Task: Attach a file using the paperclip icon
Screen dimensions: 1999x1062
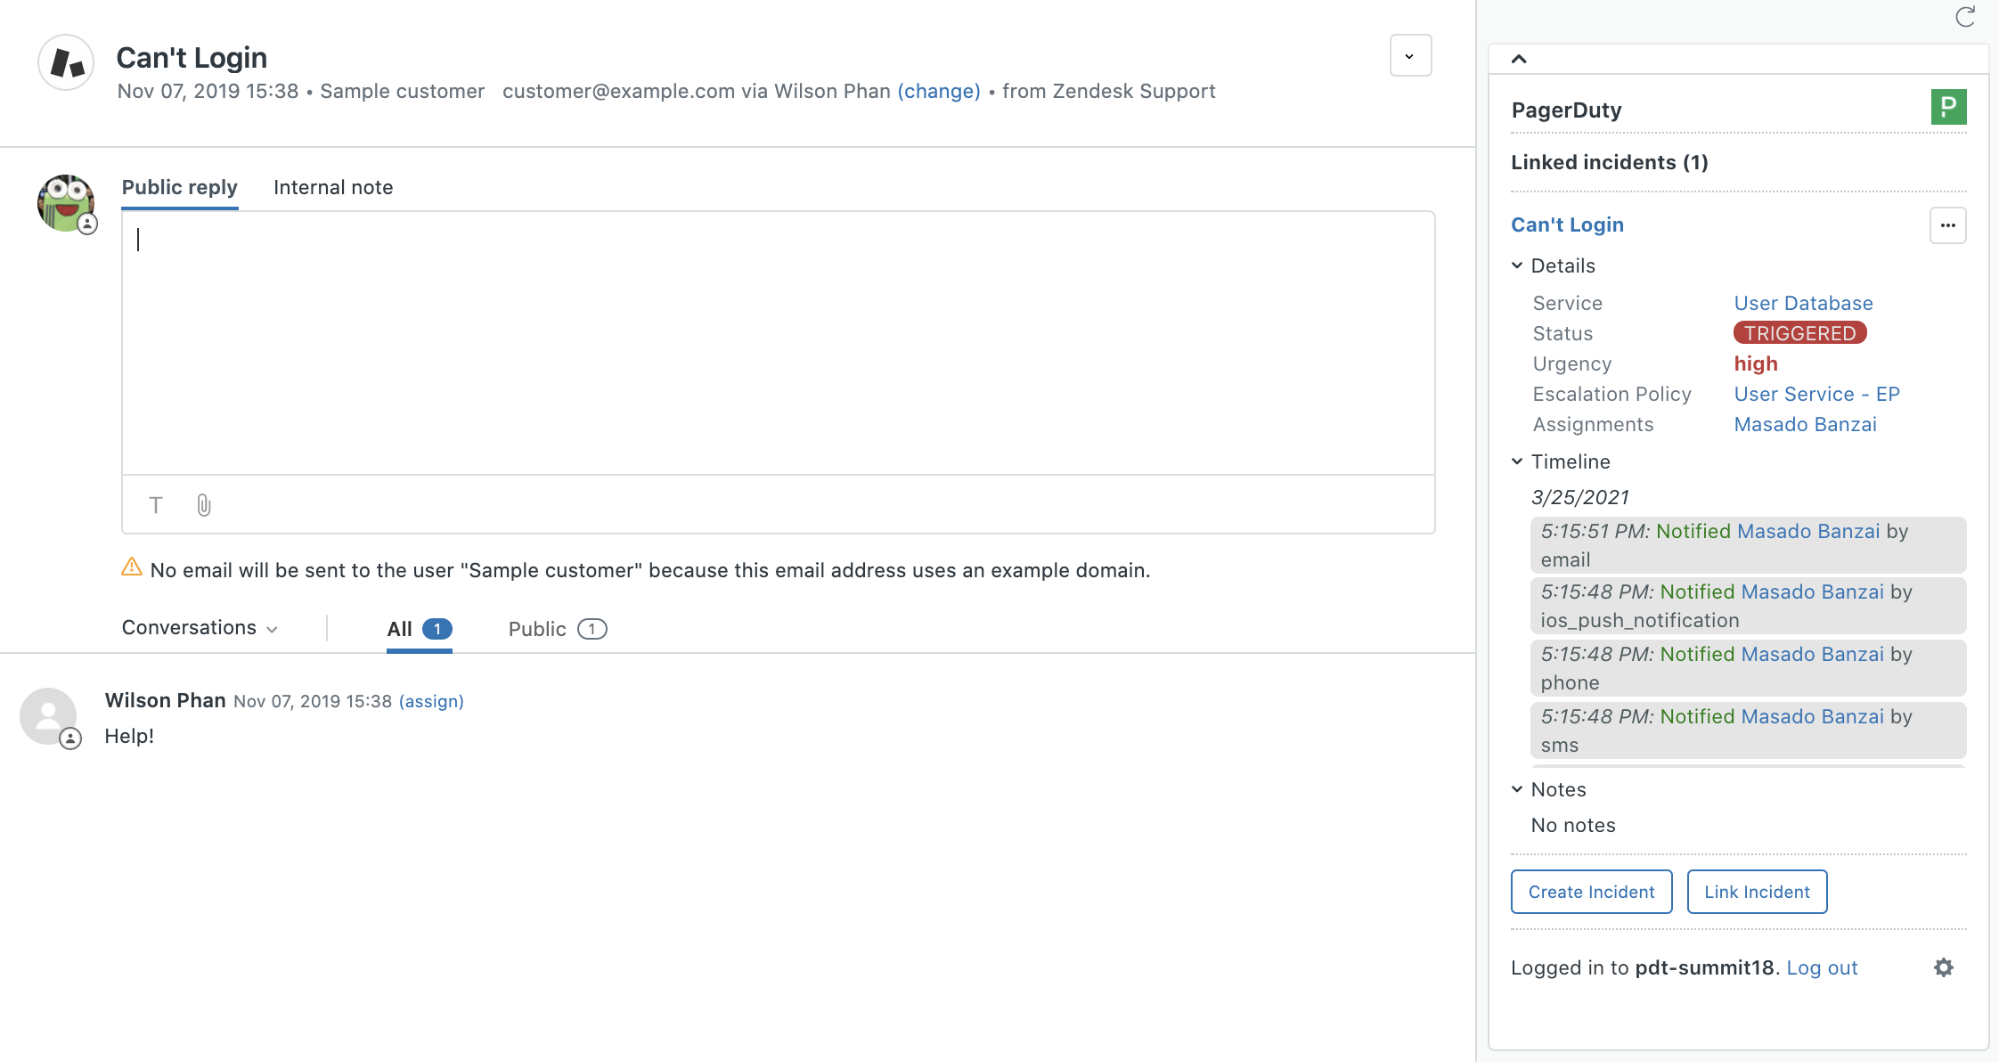Action: tap(203, 505)
